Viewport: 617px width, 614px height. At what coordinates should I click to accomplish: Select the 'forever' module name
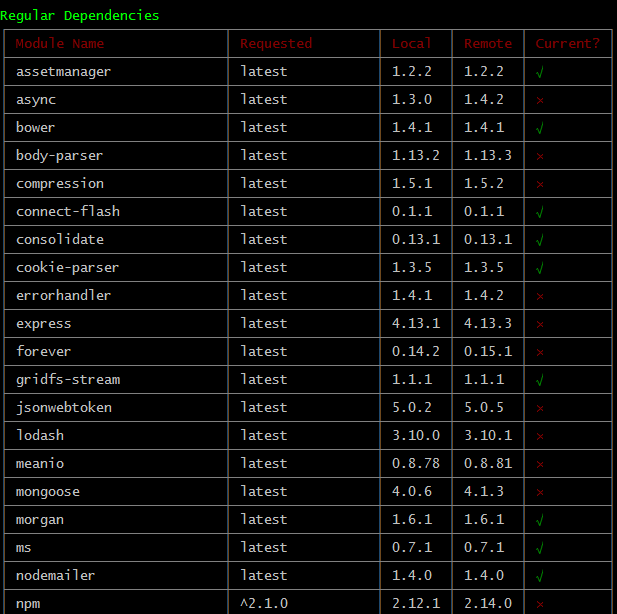pos(43,351)
